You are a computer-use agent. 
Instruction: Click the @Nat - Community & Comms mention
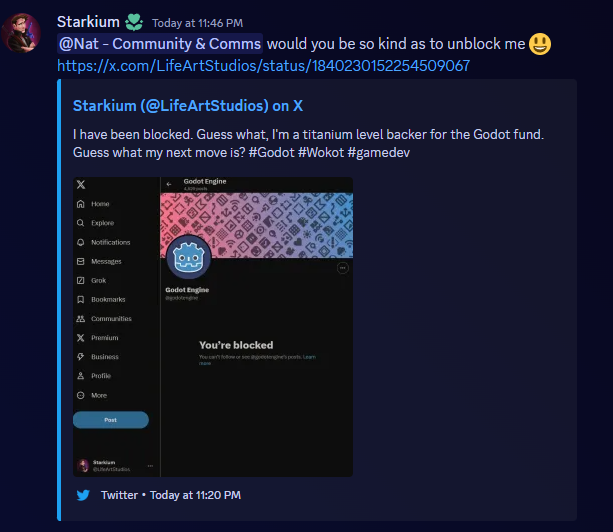(x=160, y=44)
